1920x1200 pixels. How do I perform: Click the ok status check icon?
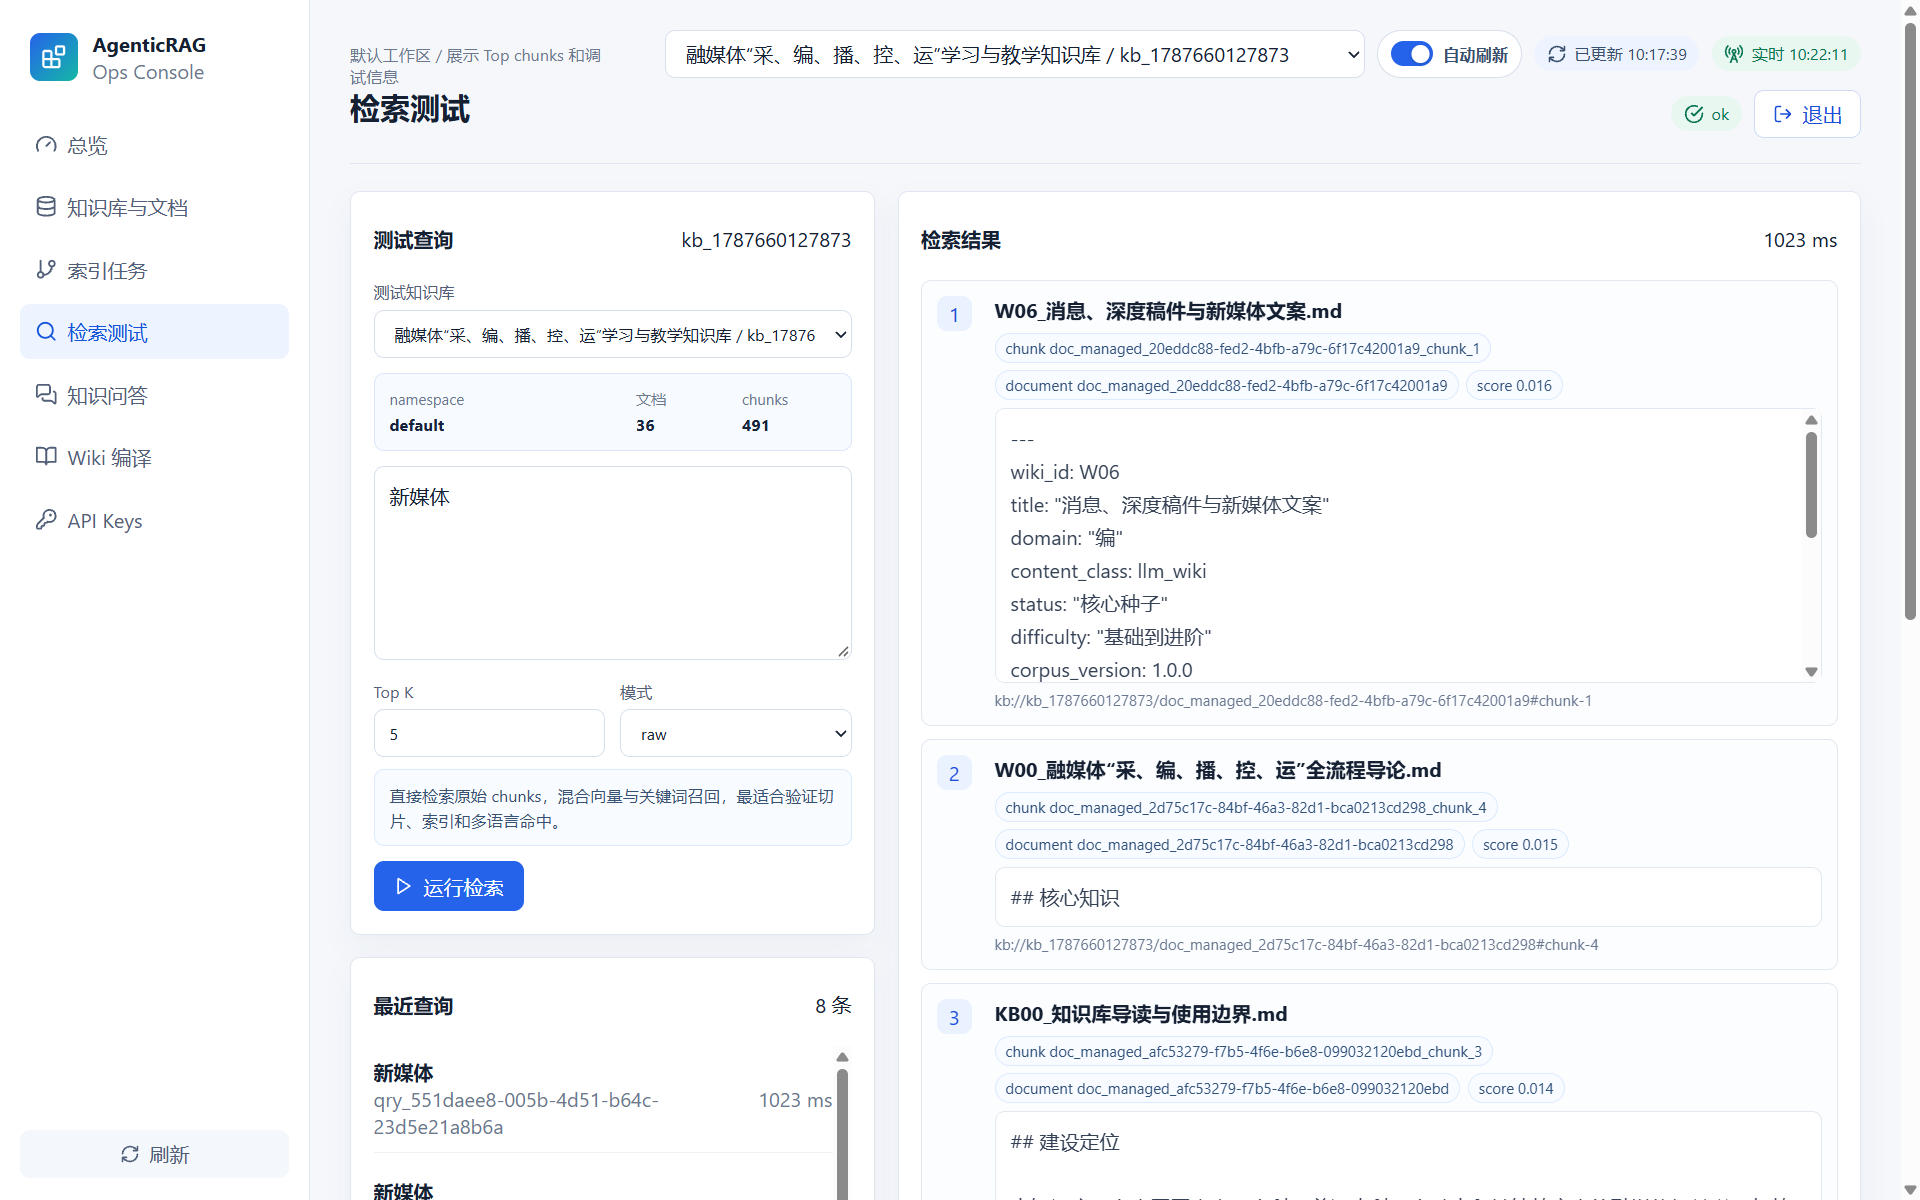tap(1694, 114)
